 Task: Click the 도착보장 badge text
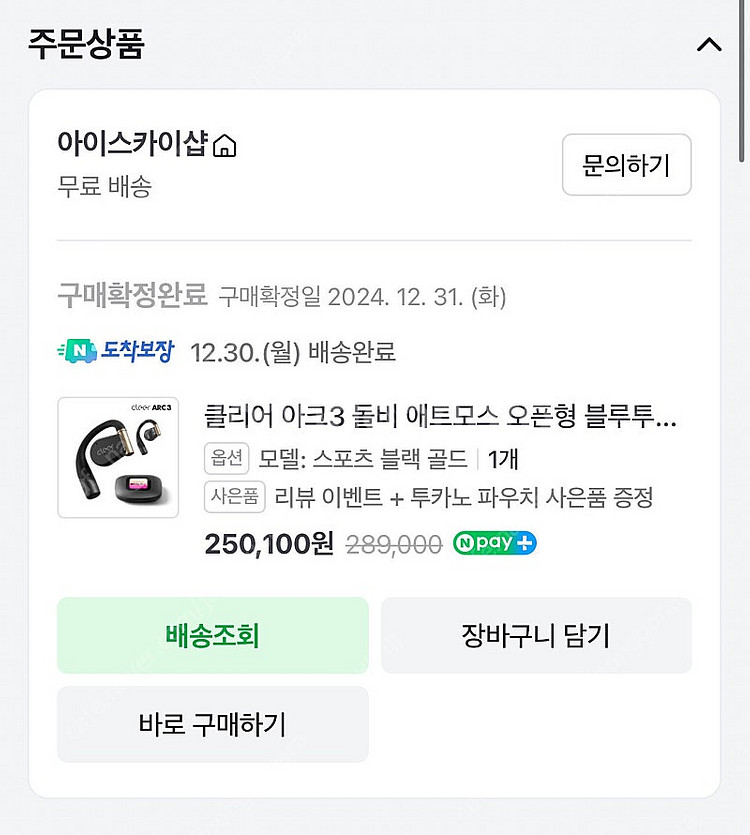(x=137, y=351)
